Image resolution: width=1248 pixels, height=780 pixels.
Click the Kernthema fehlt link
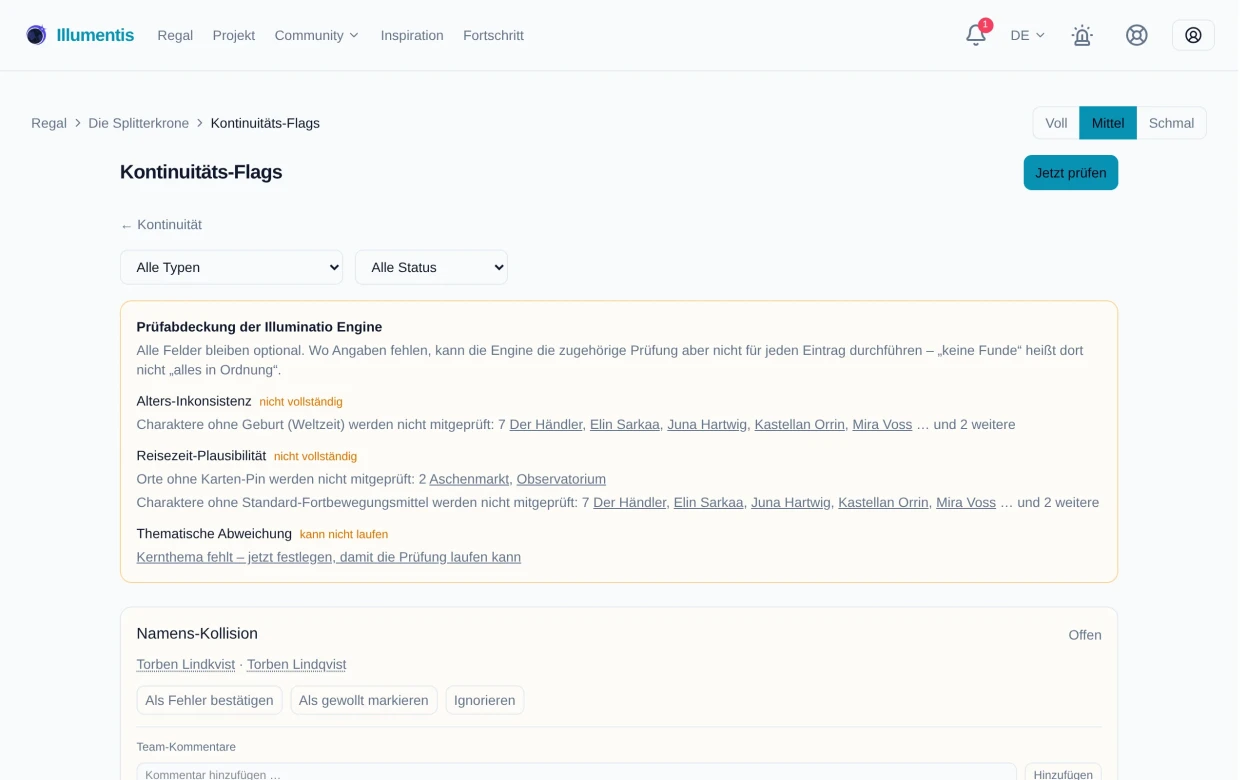tap(328, 557)
